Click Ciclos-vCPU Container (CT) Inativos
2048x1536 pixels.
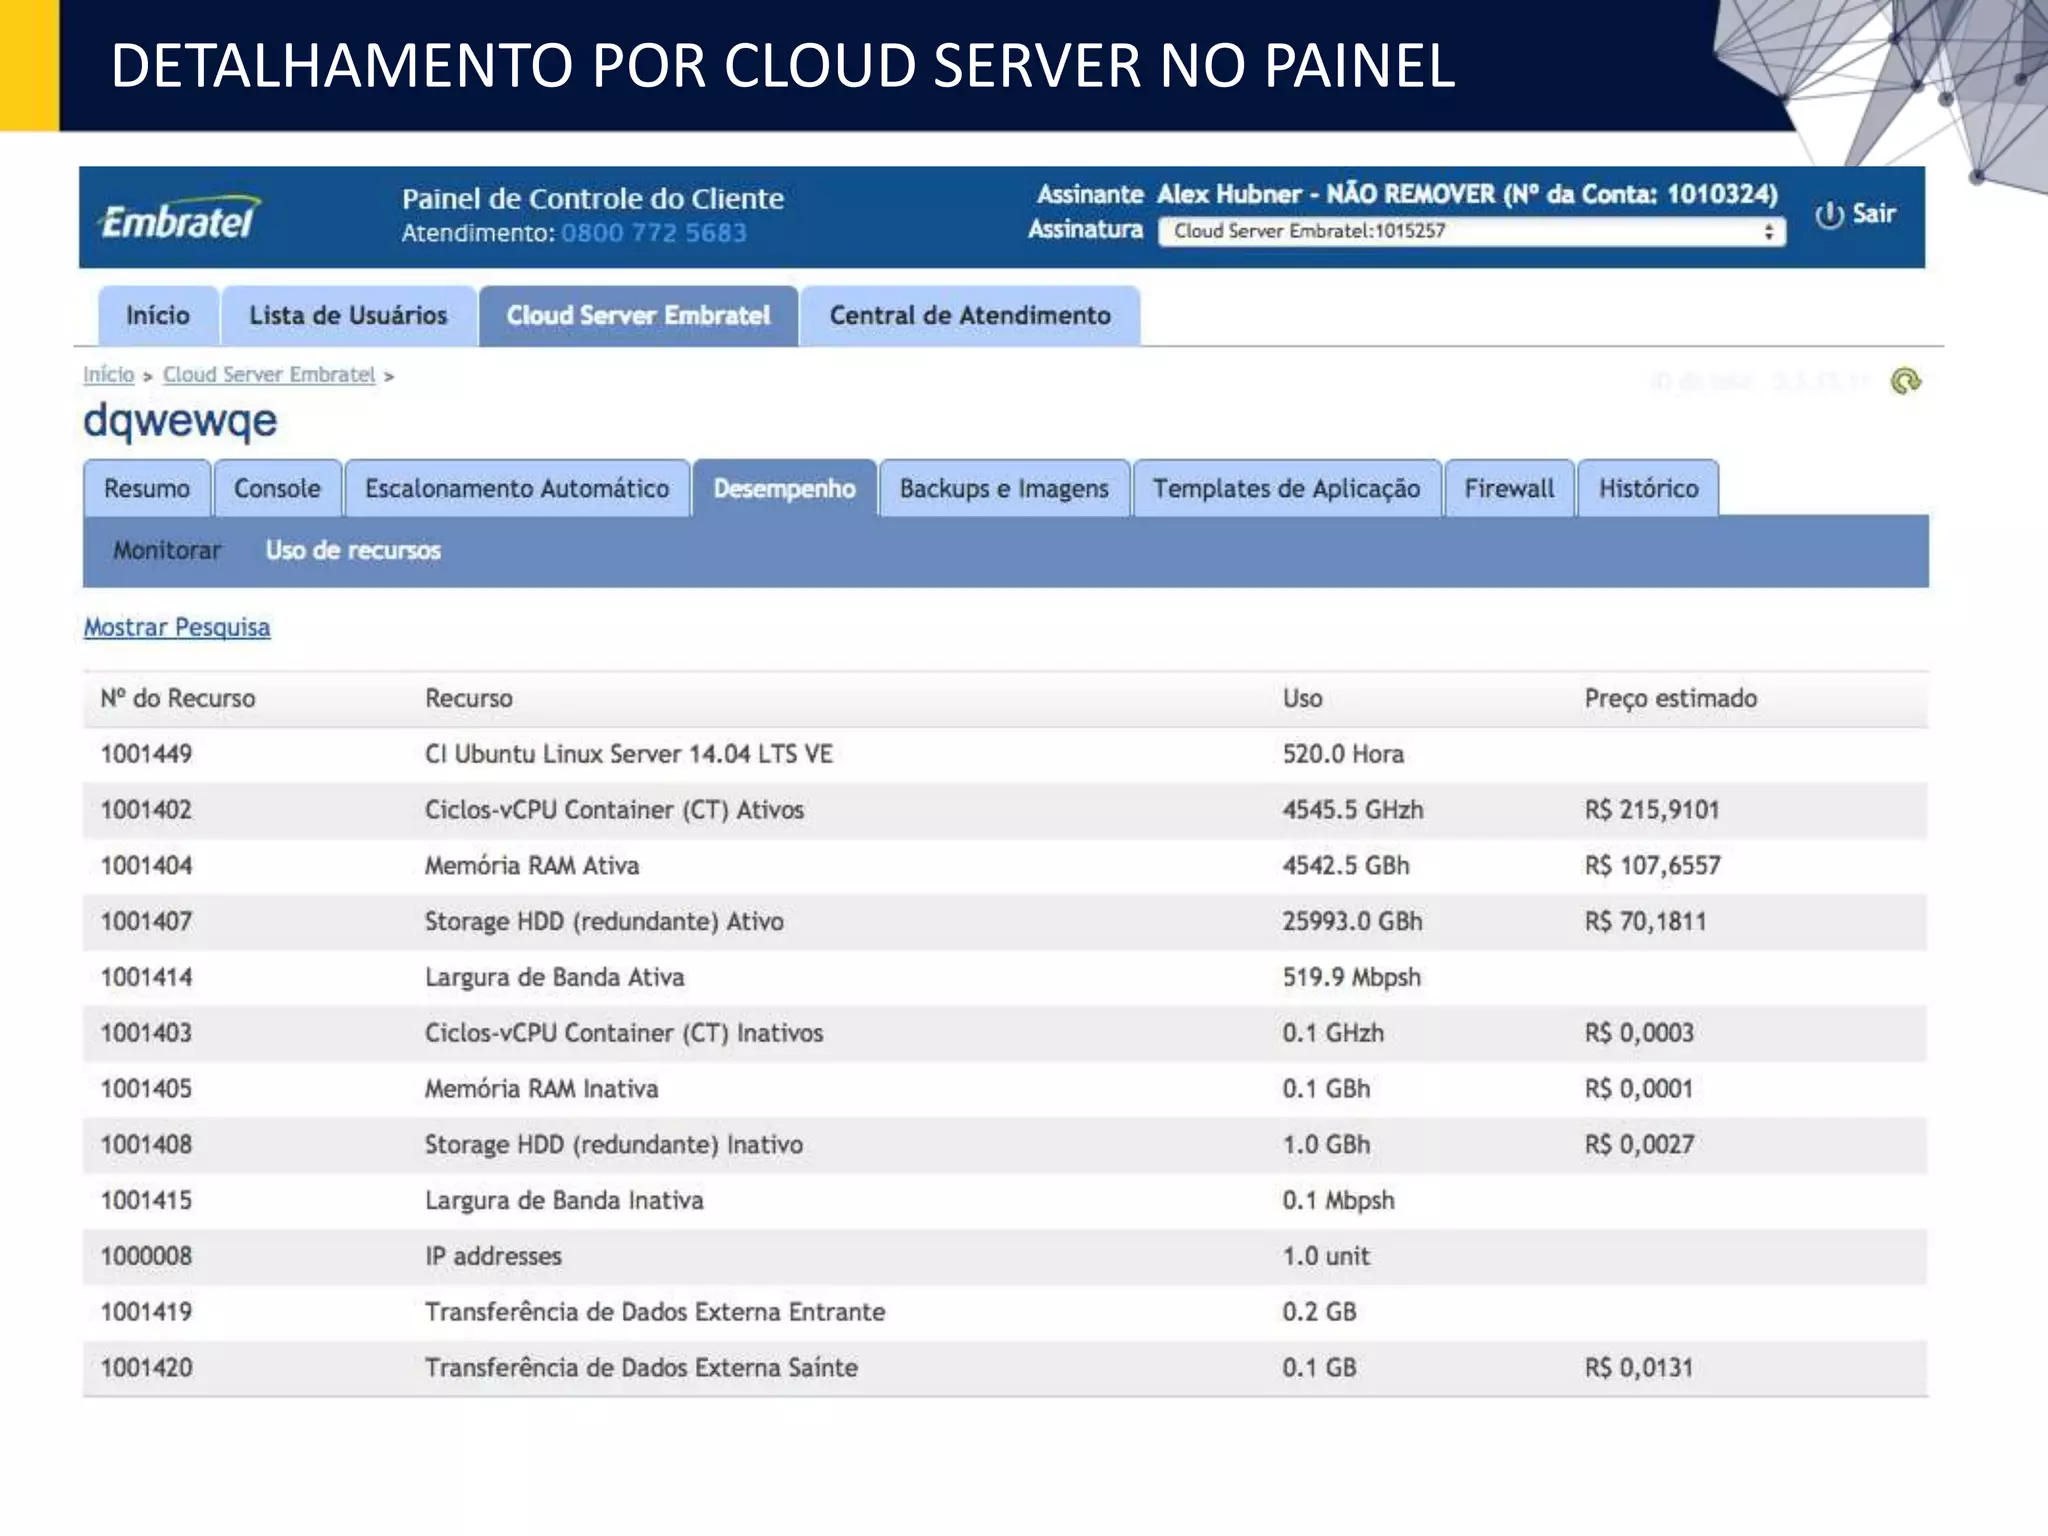tap(624, 1033)
